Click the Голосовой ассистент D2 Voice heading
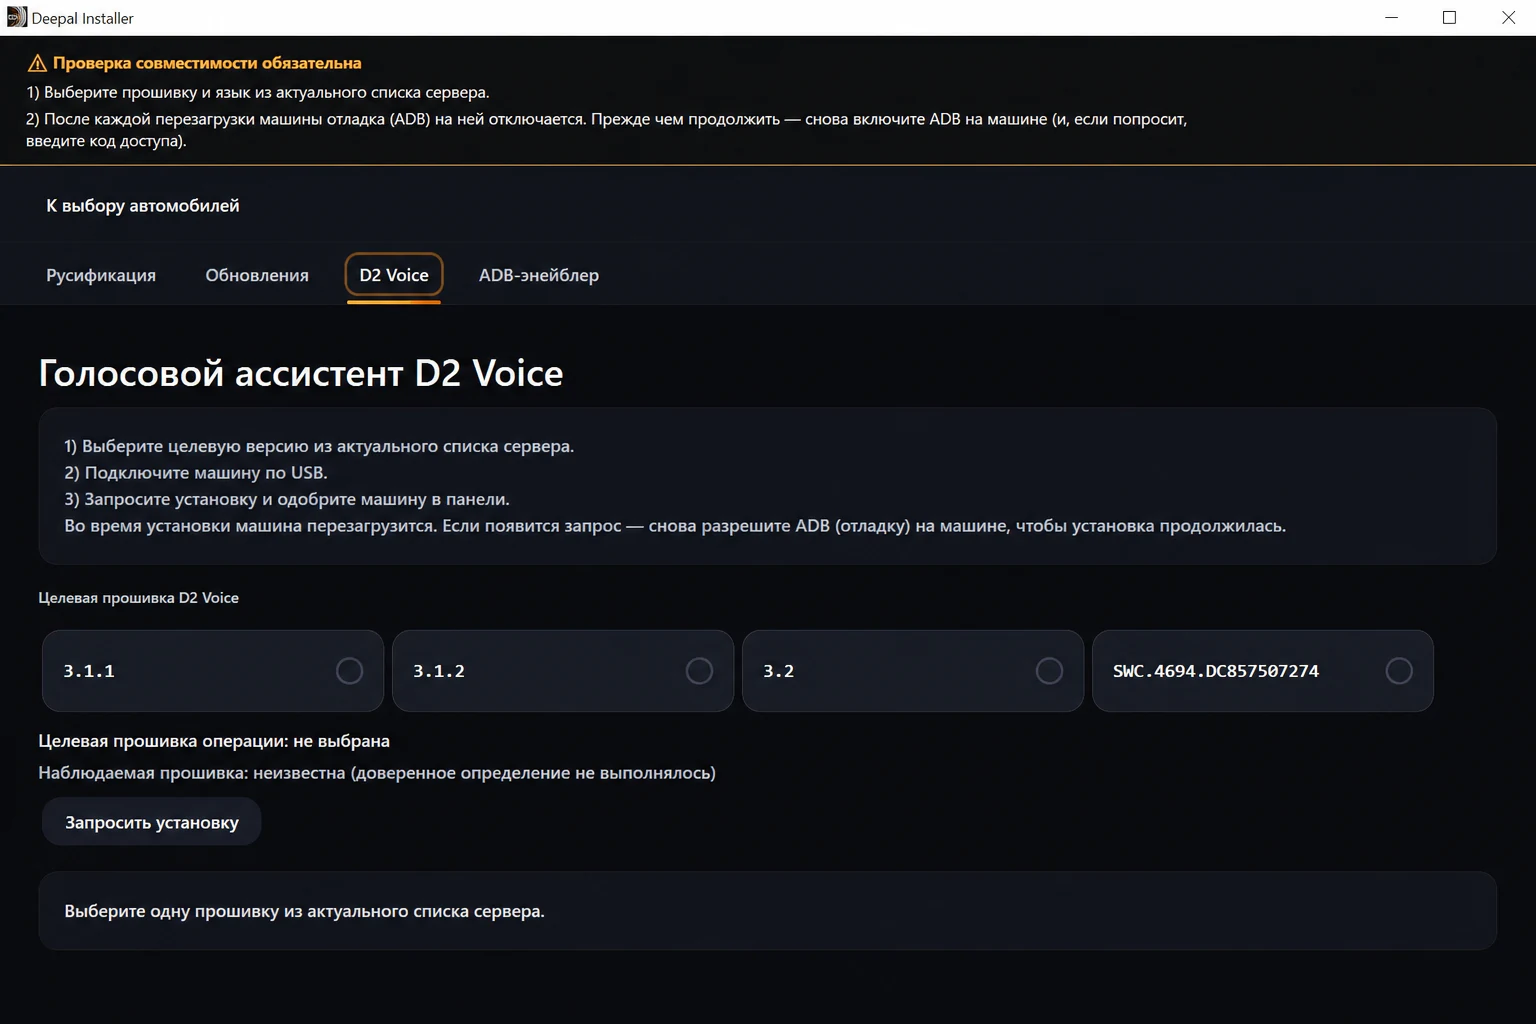Screen dimensions: 1536x1024 301,373
